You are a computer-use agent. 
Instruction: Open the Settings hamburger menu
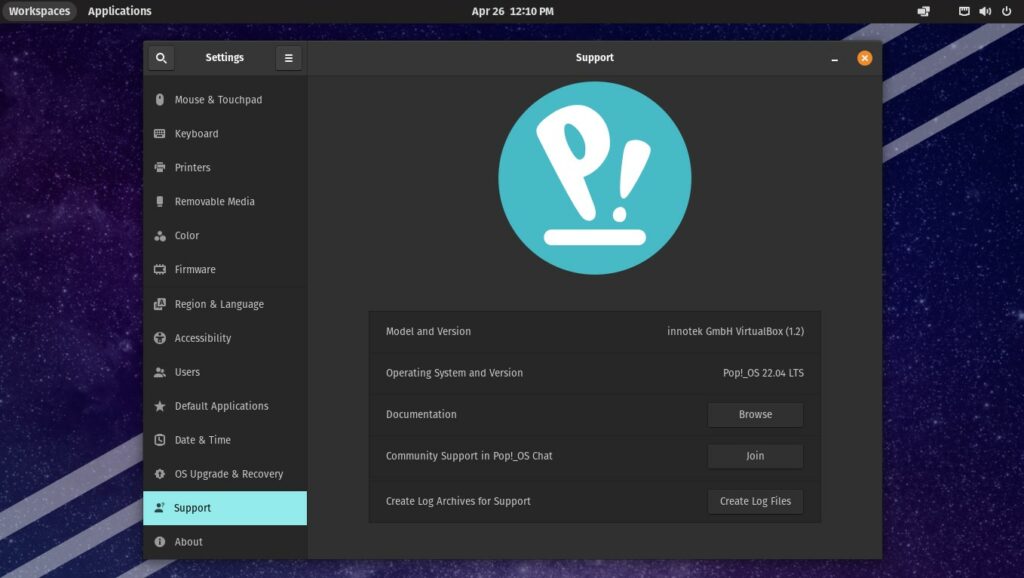(x=288, y=58)
